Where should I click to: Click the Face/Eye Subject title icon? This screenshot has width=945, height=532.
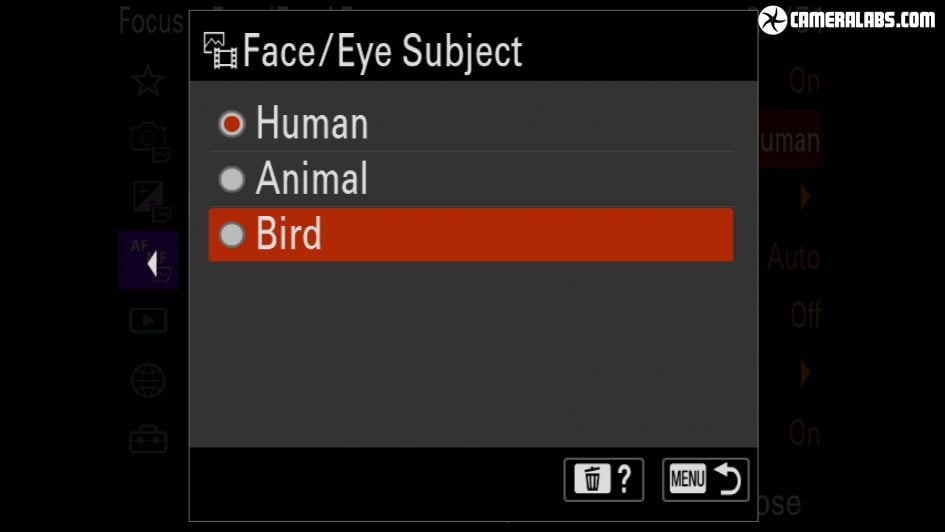[220, 51]
